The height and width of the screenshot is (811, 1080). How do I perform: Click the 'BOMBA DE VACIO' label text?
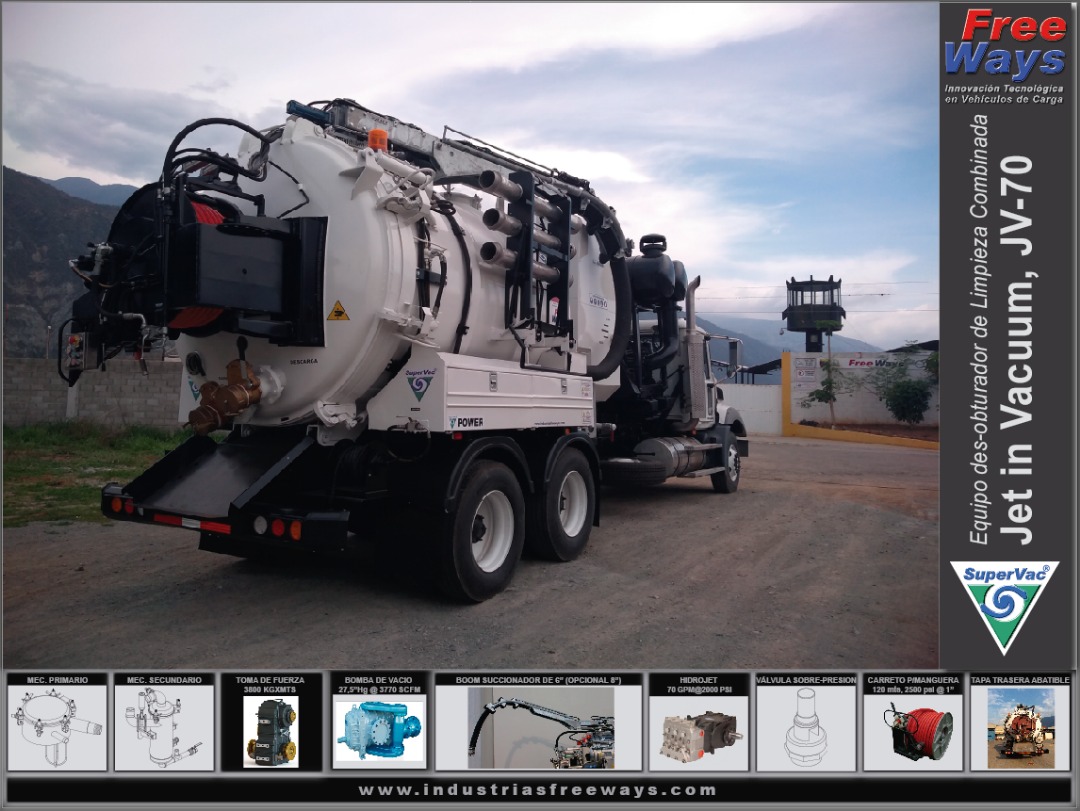click(x=379, y=679)
